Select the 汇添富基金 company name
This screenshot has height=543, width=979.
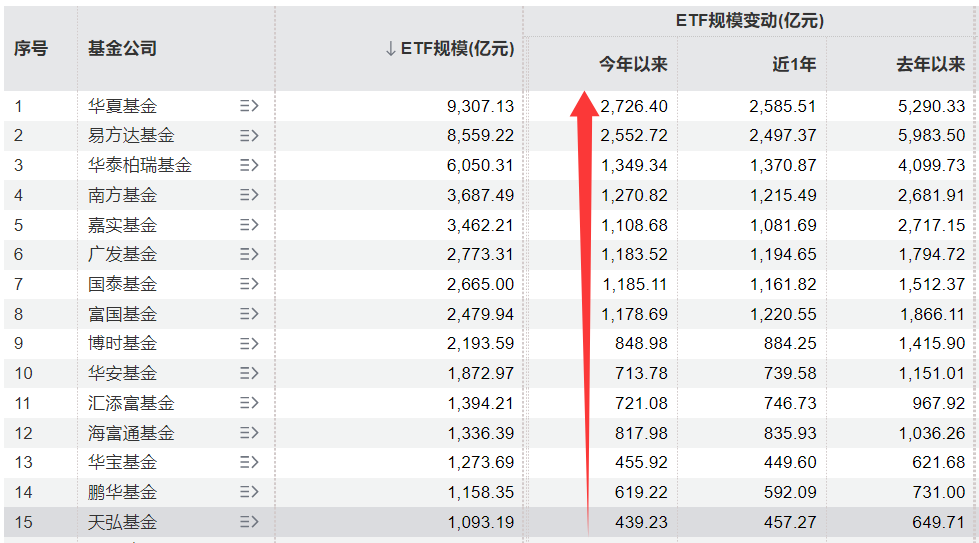[131, 403]
